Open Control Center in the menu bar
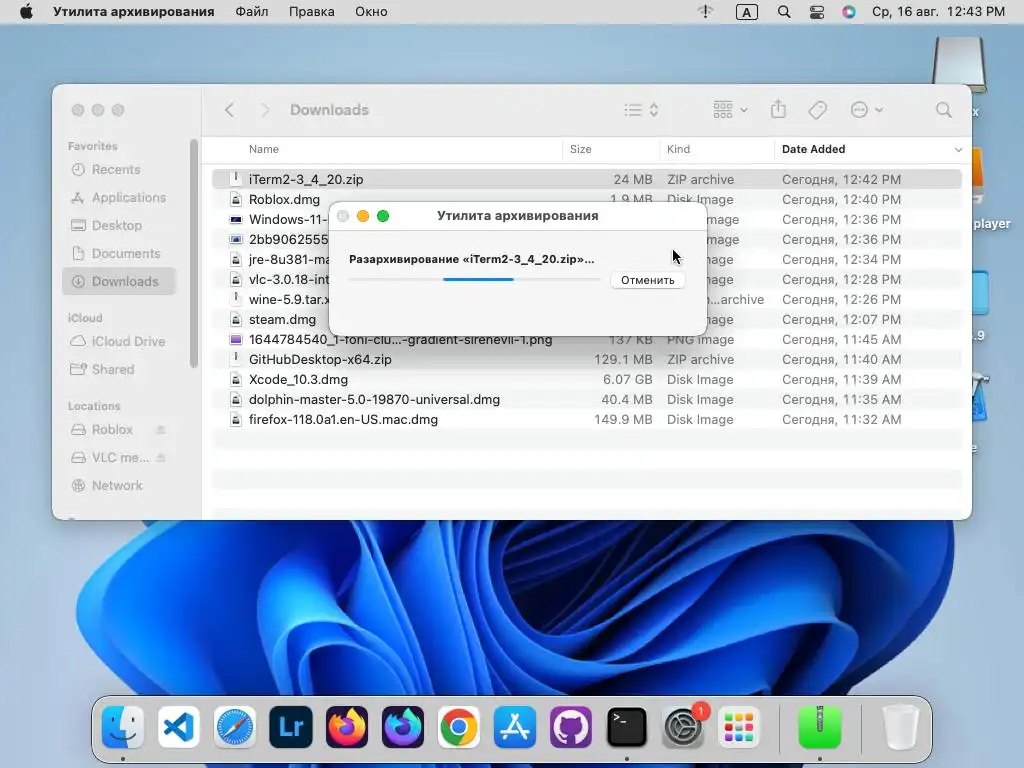This screenshot has width=1024, height=768. click(816, 12)
